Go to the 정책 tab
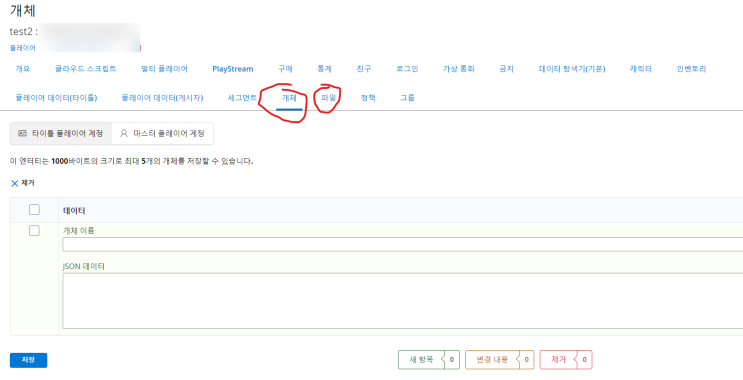 368,98
